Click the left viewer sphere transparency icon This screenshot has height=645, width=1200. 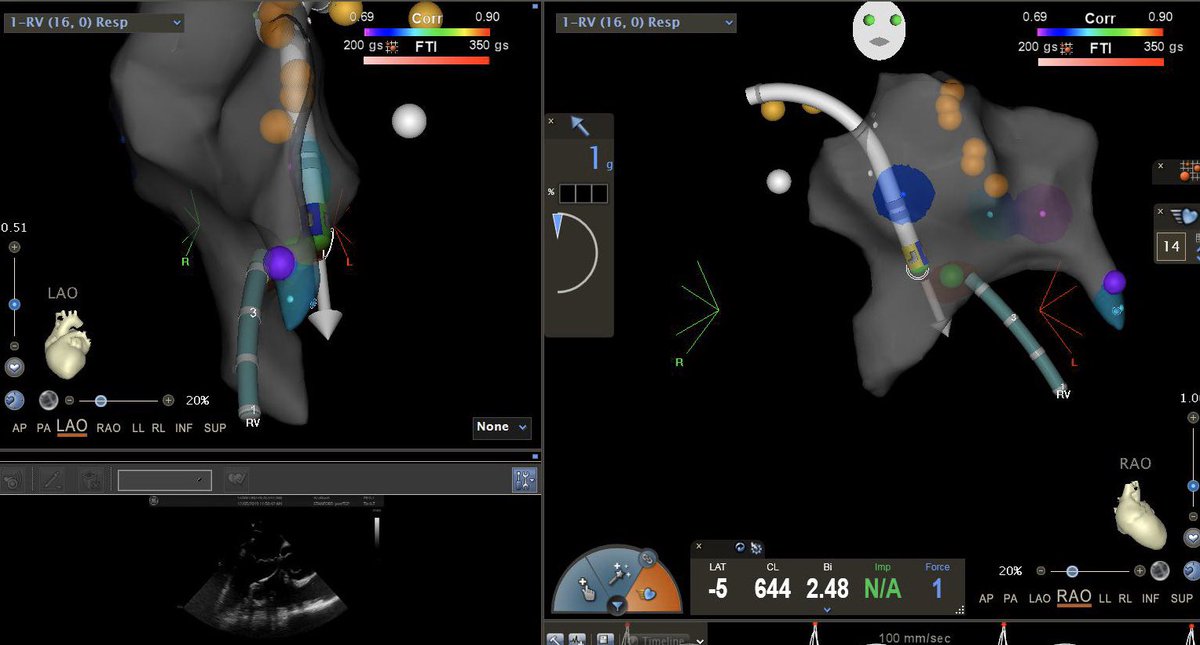(x=47, y=400)
